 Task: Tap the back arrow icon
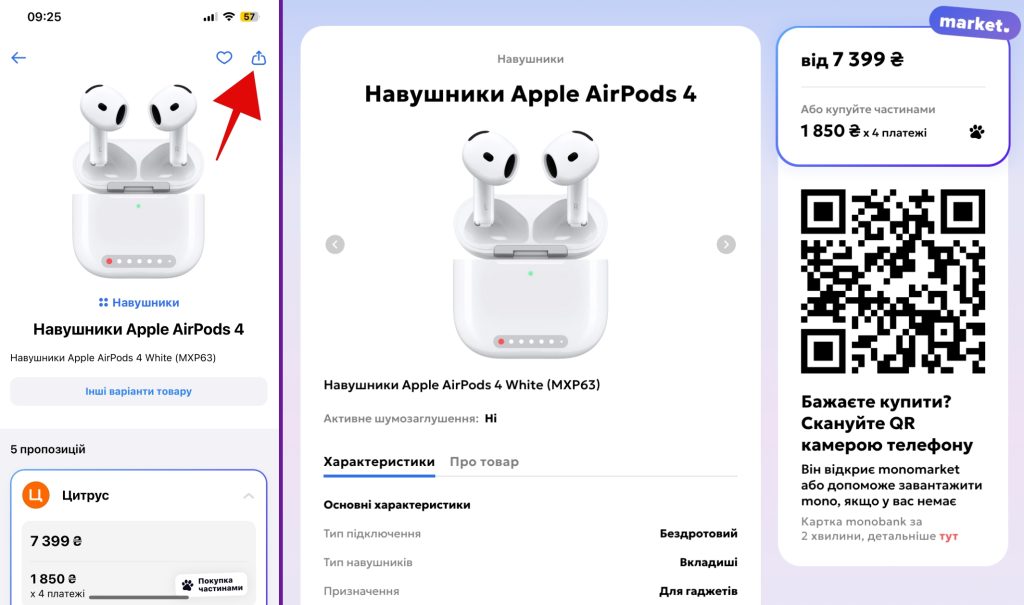pos(18,58)
